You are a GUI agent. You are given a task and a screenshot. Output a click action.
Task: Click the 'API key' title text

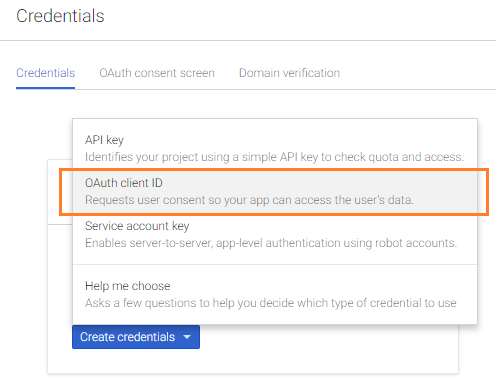click(104, 140)
